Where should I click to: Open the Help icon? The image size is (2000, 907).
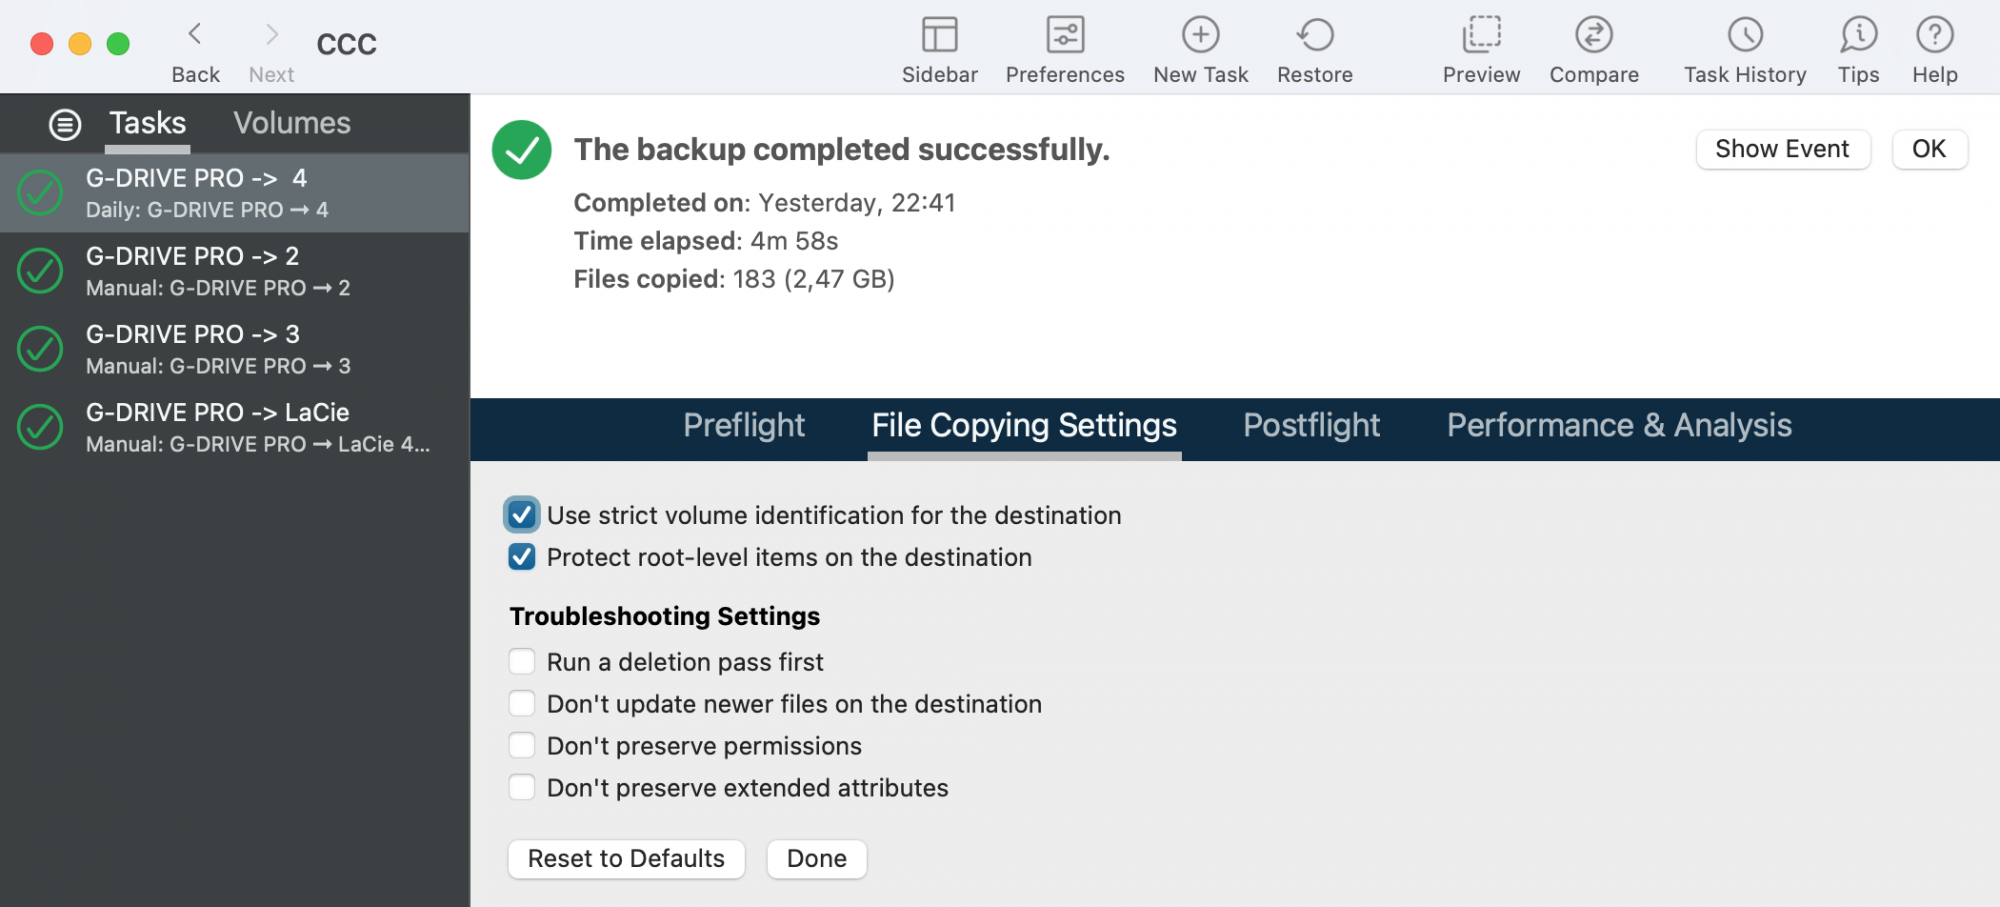(1935, 36)
